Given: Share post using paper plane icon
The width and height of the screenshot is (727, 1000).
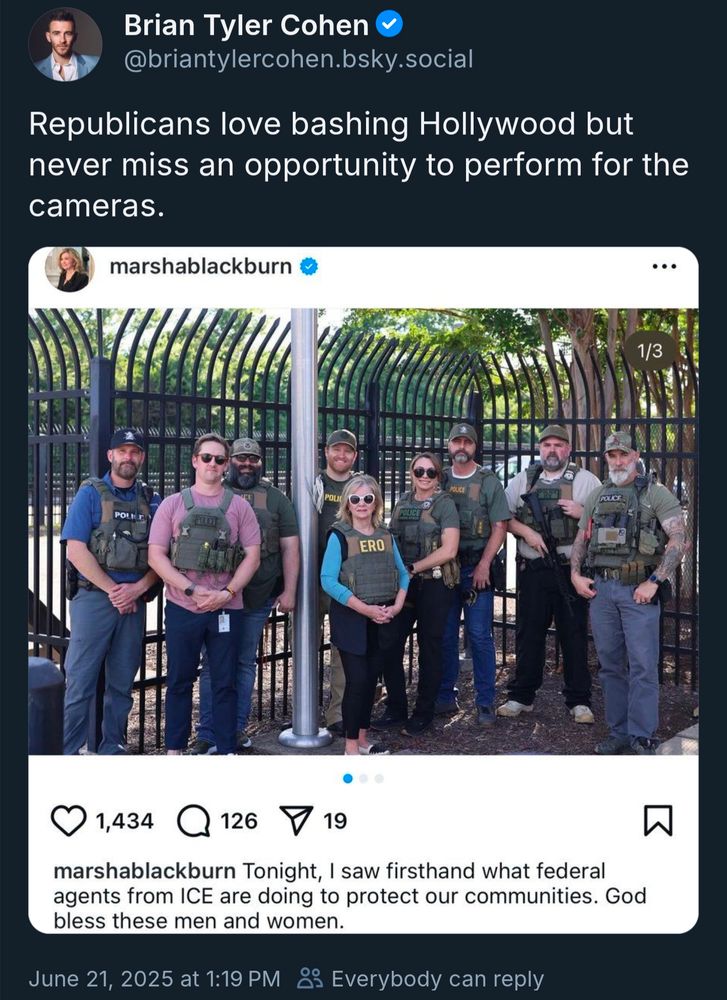Looking at the screenshot, I should (297, 820).
